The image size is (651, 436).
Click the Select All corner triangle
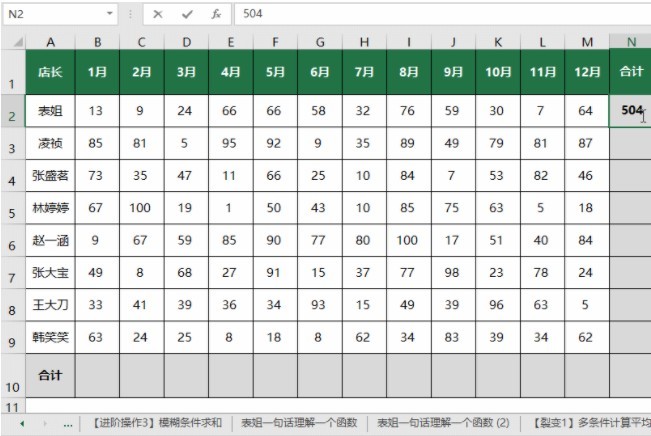click(17, 42)
